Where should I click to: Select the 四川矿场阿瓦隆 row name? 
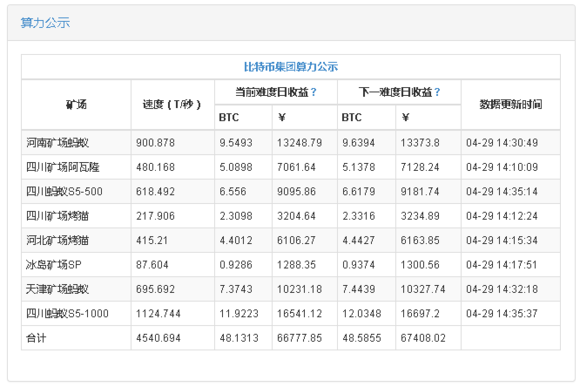pyautogui.click(x=63, y=167)
